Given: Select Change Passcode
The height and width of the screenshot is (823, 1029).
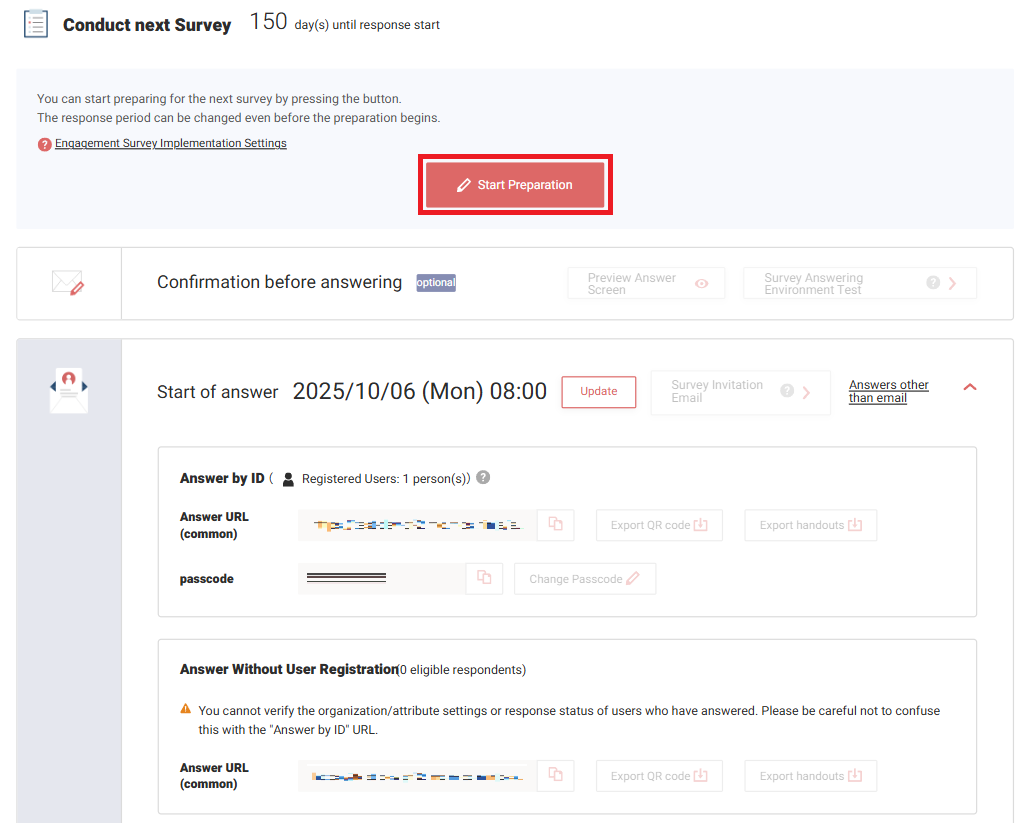Looking at the screenshot, I should 584,578.
